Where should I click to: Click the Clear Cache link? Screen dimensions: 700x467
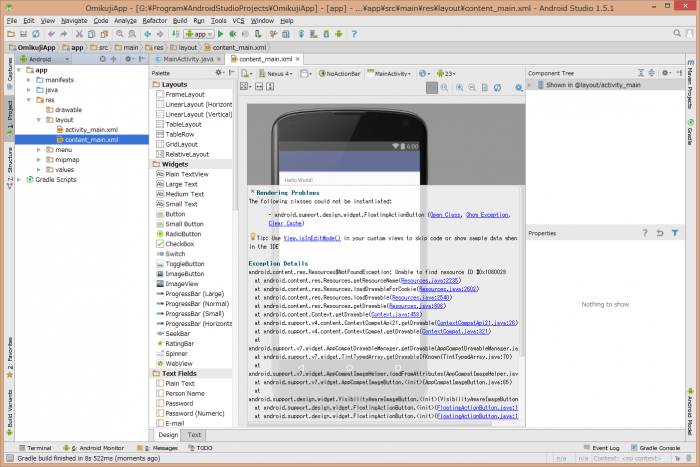tap(285, 223)
